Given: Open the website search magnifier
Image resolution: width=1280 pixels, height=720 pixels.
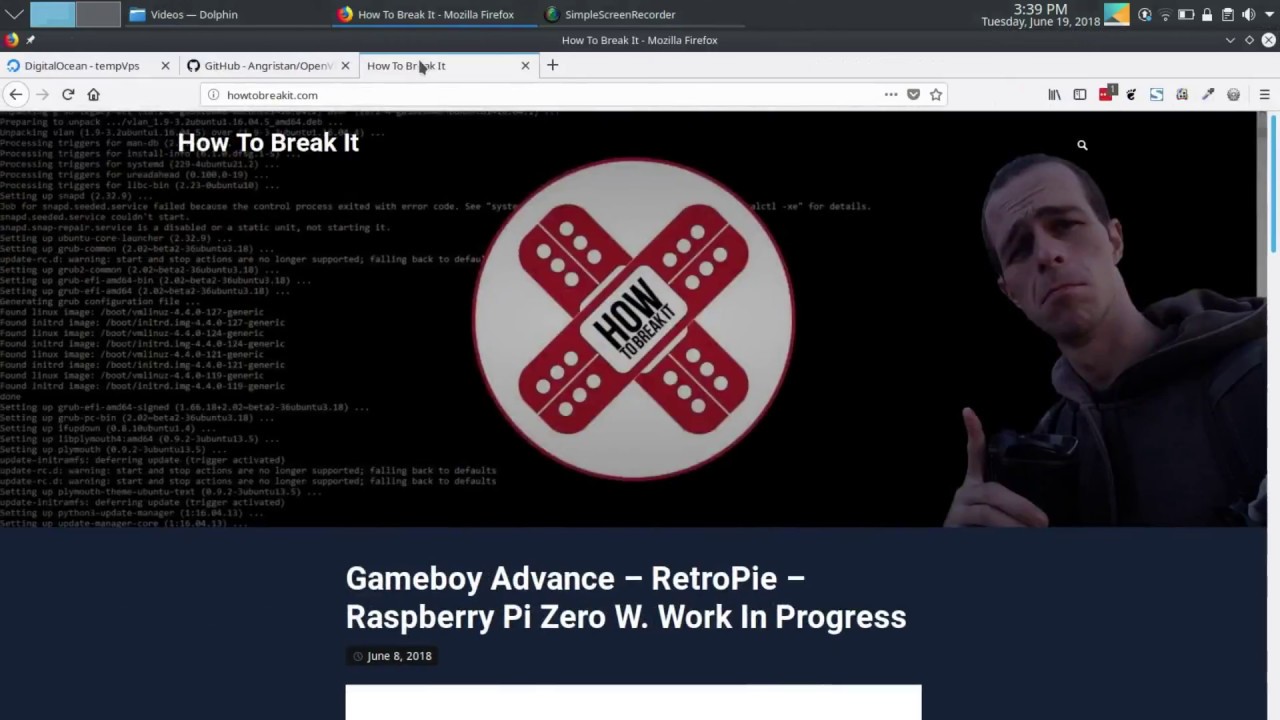Looking at the screenshot, I should coord(1082,145).
